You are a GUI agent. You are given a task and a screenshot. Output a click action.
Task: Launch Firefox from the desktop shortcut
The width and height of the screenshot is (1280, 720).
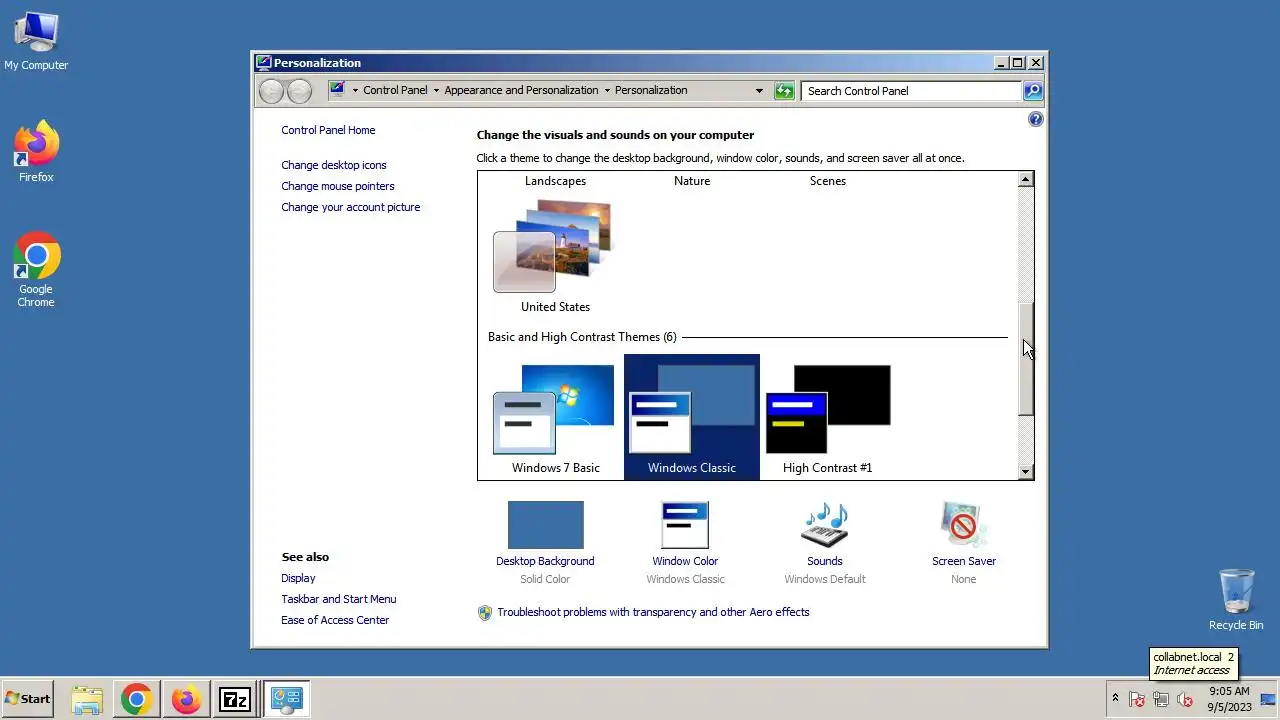36,153
